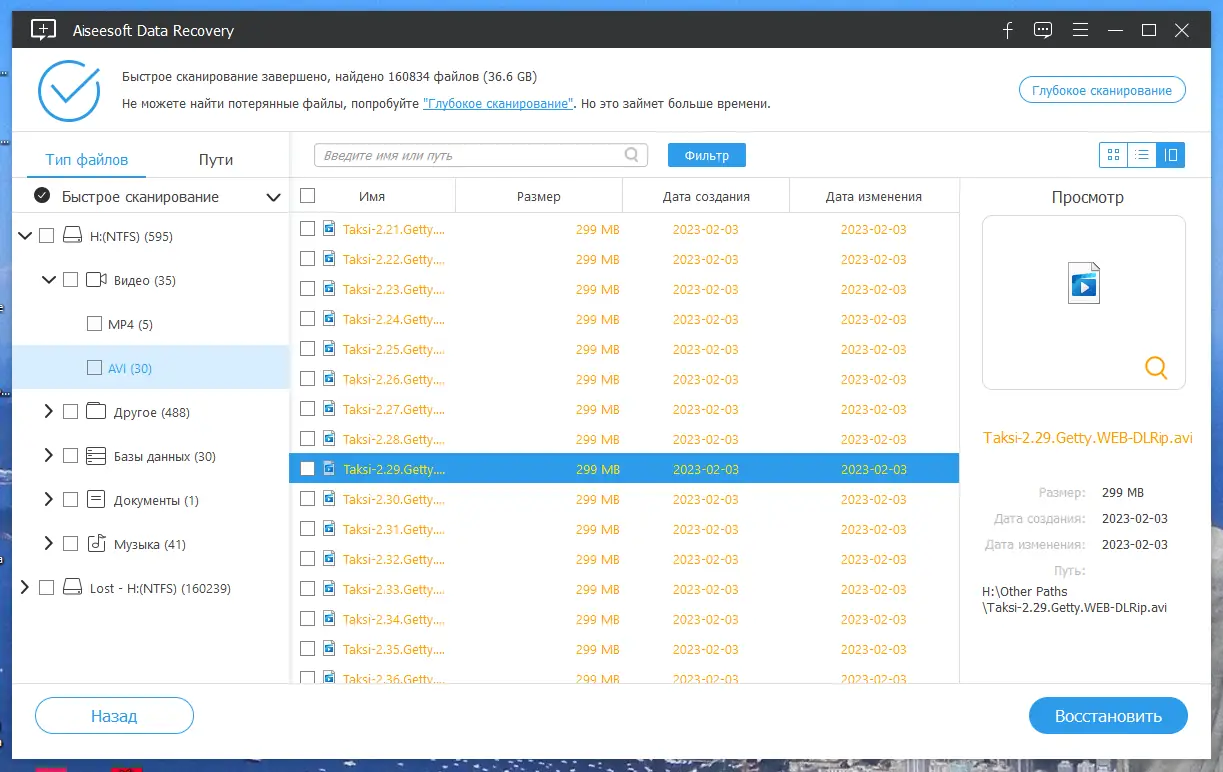
Task: Select the Taksi-2.24.Getty file name
Action: (x=394, y=319)
